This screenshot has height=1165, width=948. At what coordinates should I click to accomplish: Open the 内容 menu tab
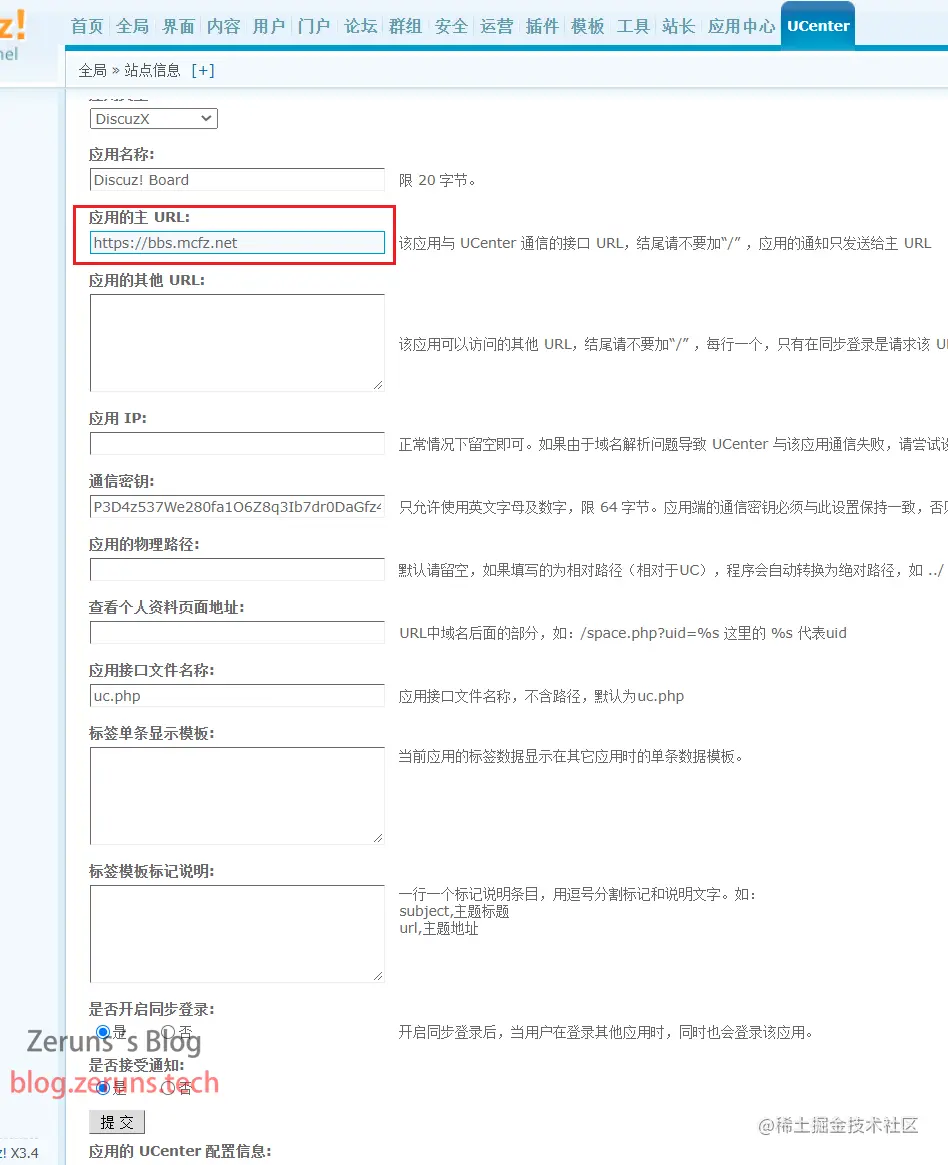224,26
